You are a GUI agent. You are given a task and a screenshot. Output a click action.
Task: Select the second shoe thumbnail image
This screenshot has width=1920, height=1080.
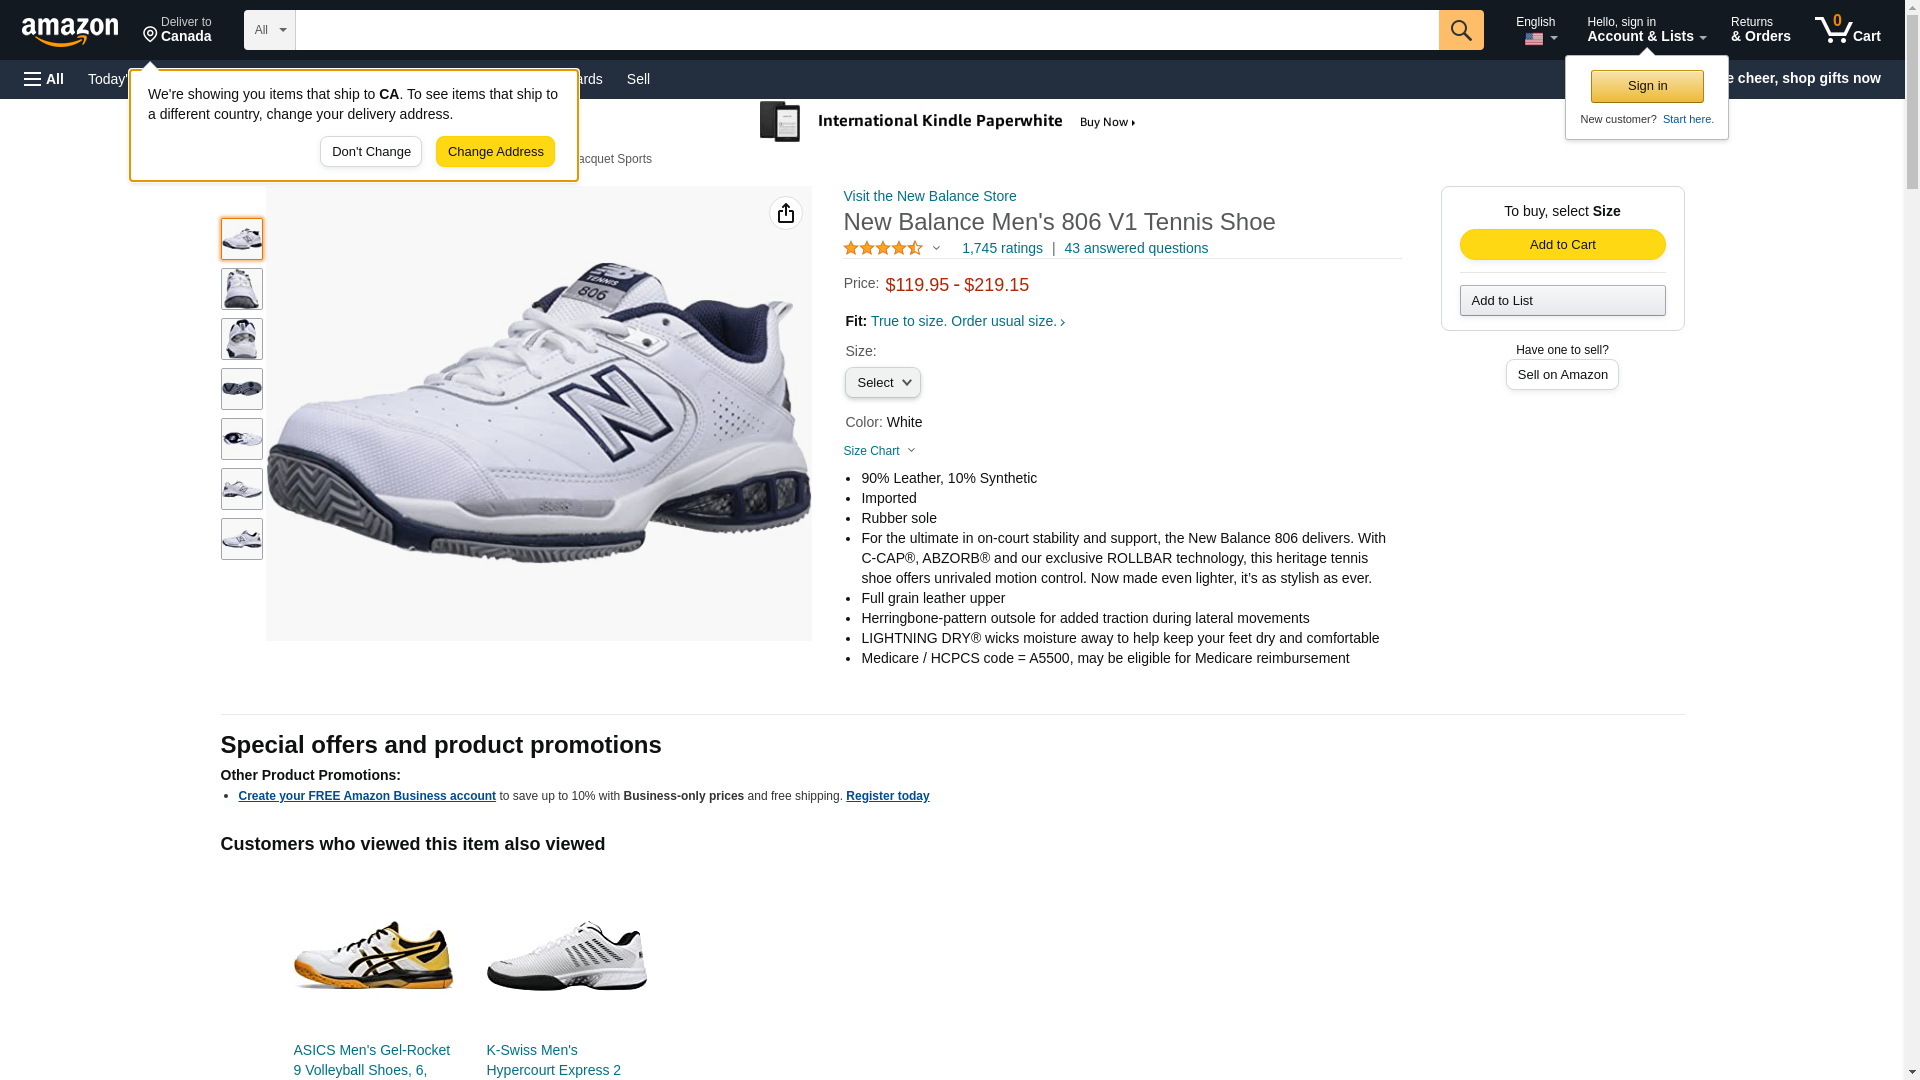coord(242,289)
